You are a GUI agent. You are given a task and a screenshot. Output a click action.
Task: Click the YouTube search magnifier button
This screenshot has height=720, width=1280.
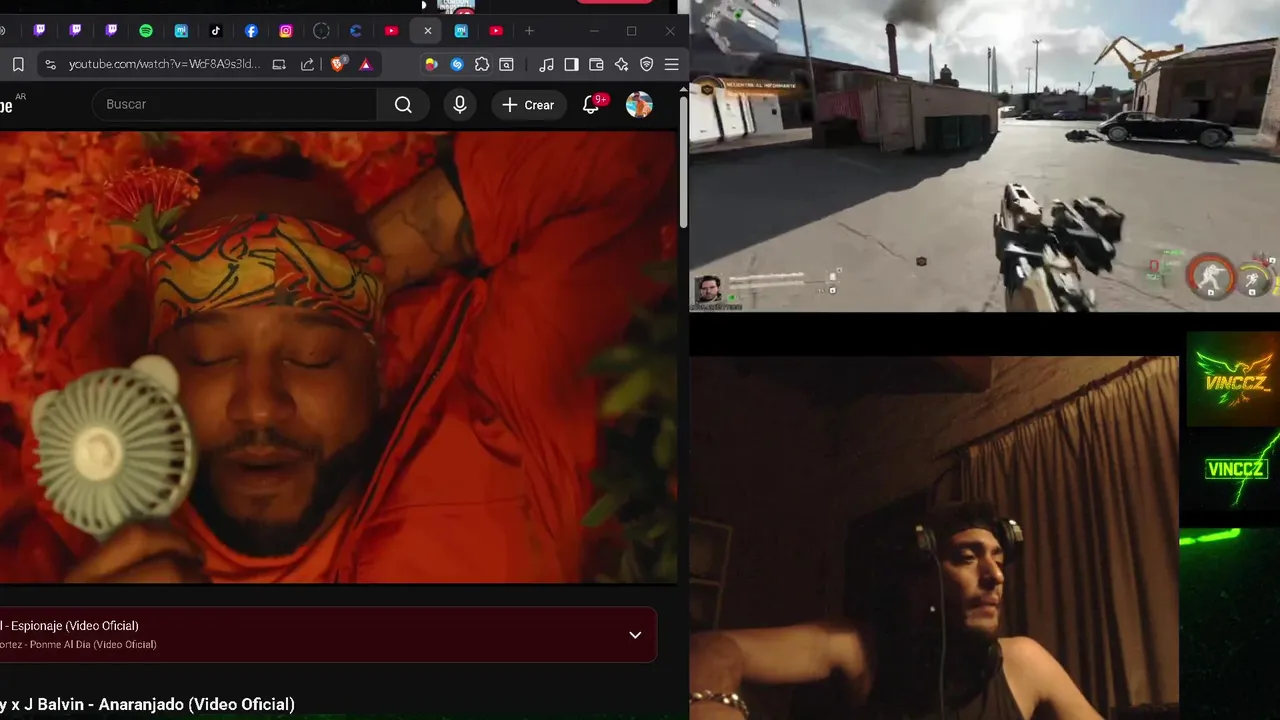[x=403, y=104]
